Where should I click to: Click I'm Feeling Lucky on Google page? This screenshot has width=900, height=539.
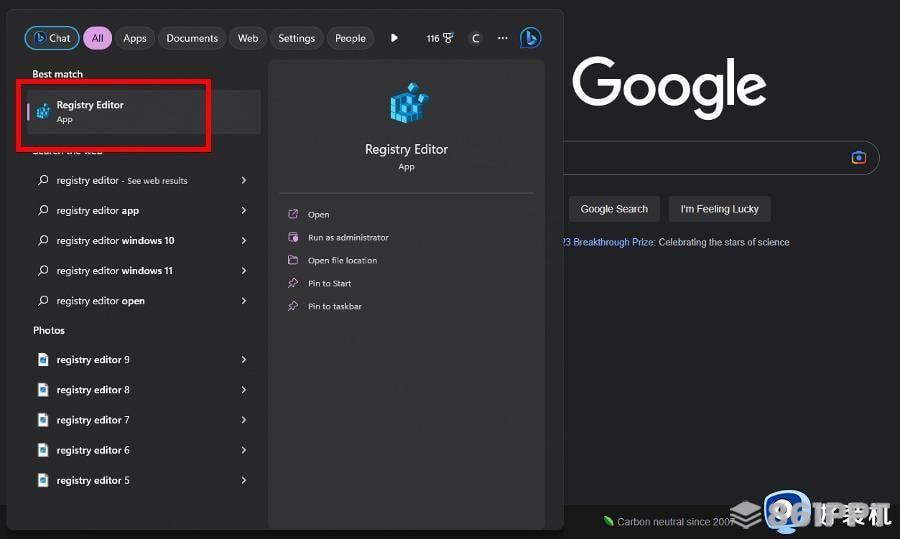[x=720, y=209]
